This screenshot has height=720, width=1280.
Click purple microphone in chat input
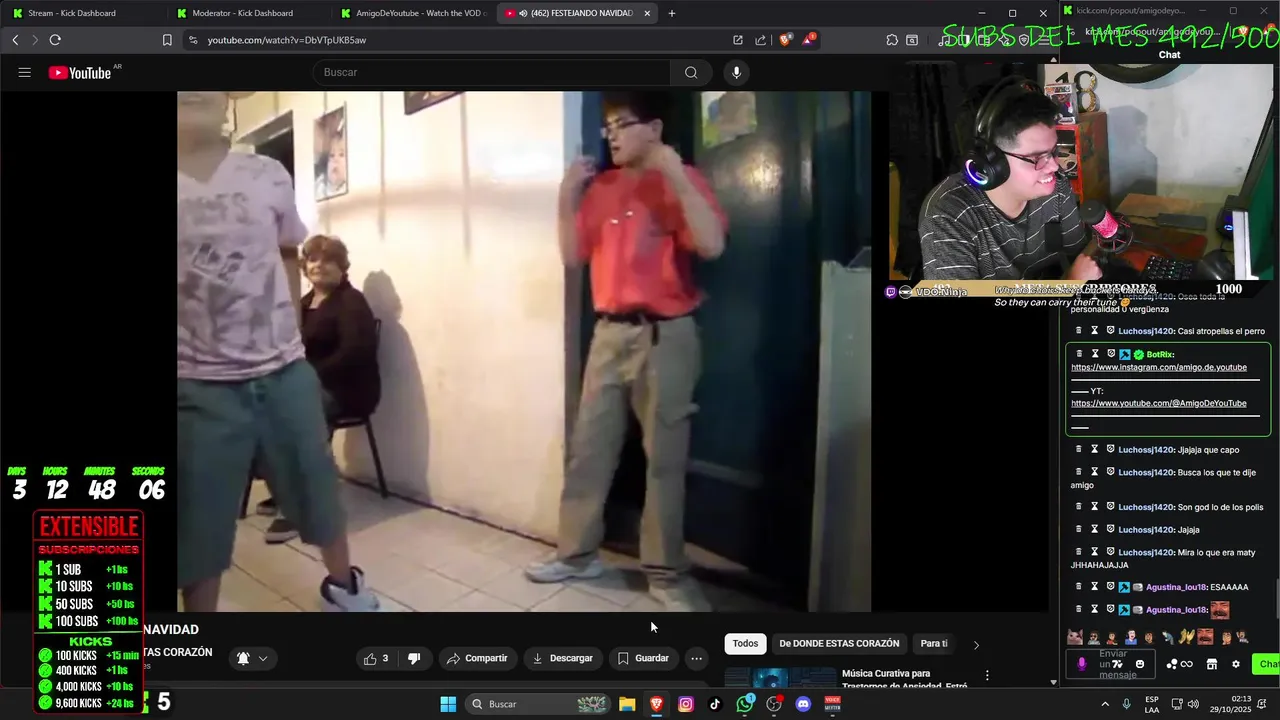click(1081, 664)
